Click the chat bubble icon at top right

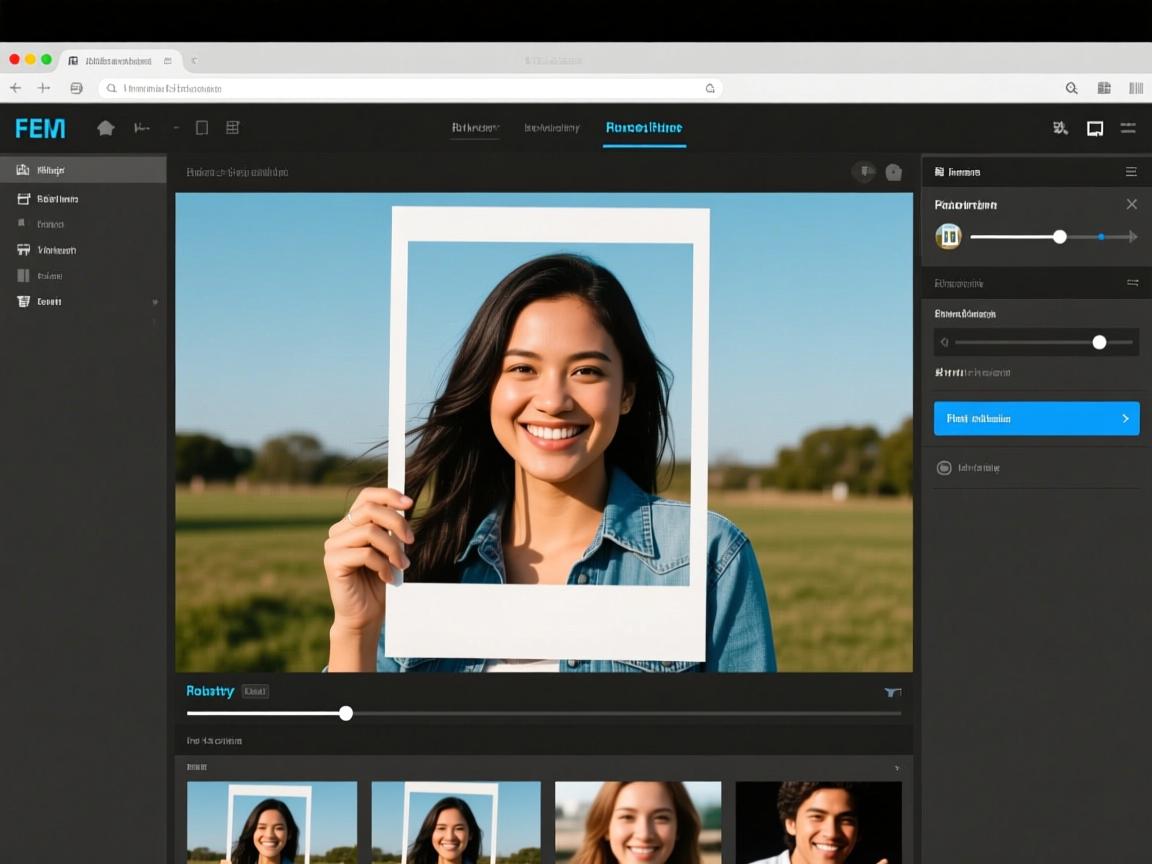[x=1095, y=128]
